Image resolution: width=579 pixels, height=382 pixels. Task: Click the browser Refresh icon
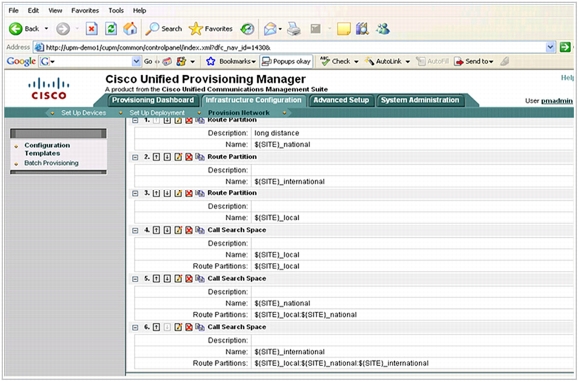(x=111, y=28)
